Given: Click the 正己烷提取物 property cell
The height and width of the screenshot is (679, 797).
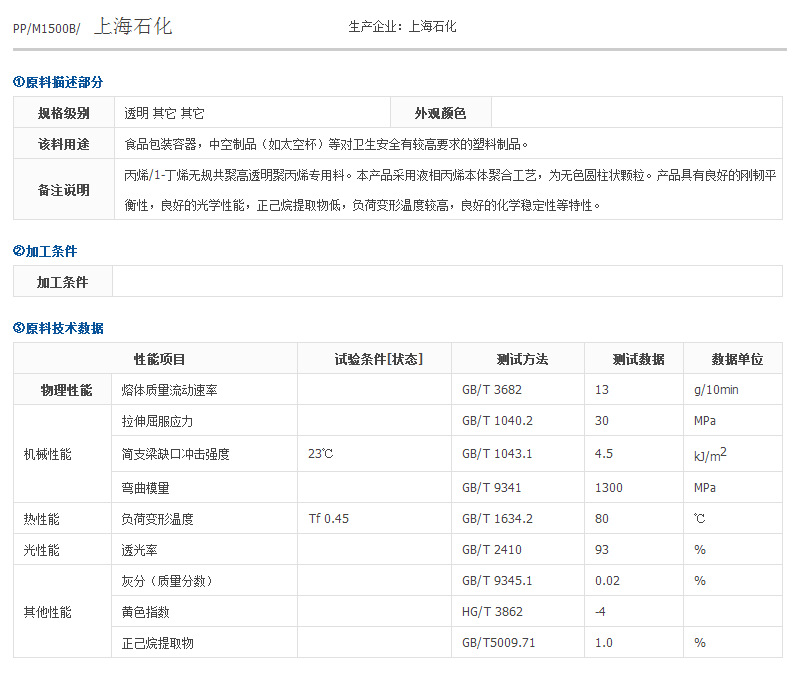Looking at the screenshot, I should click(205, 642).
